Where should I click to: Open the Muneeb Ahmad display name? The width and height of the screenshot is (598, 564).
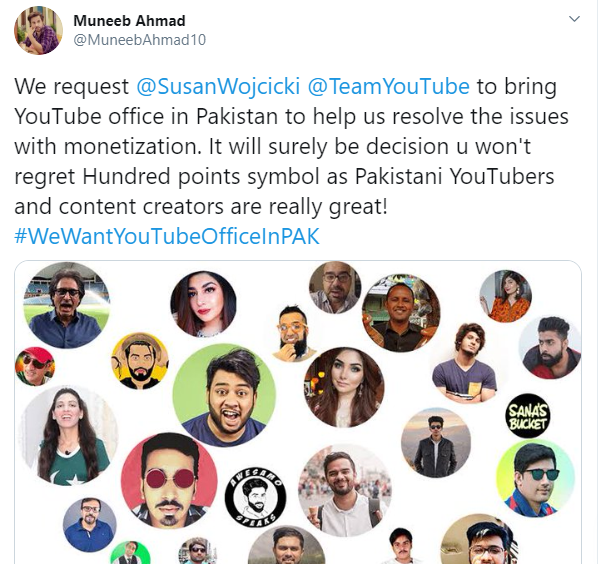pos(129,21)
